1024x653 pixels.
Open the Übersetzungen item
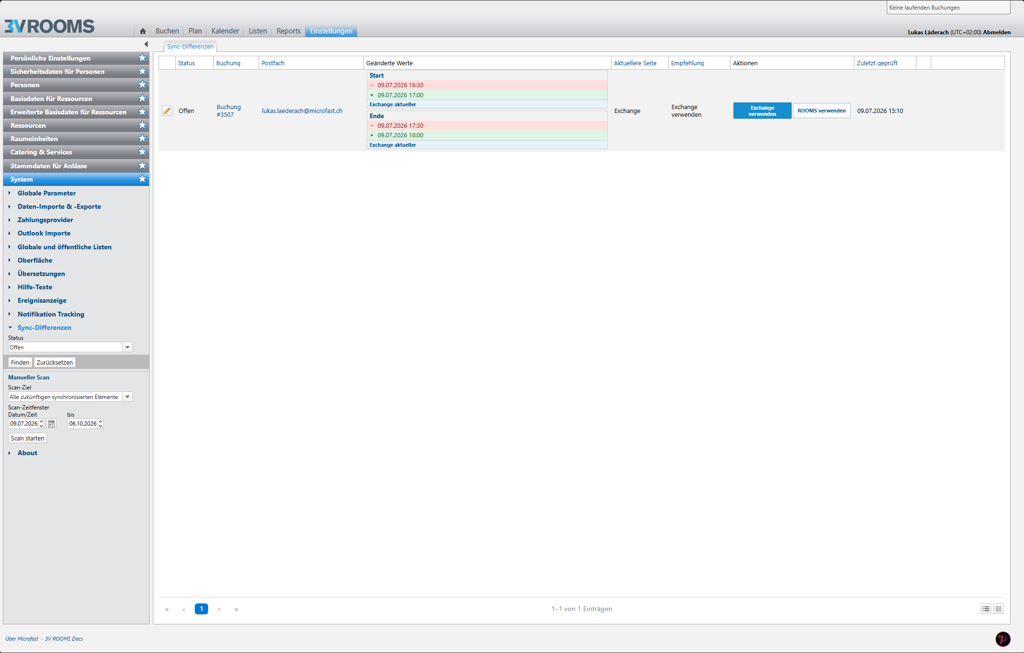pos(41,274)
